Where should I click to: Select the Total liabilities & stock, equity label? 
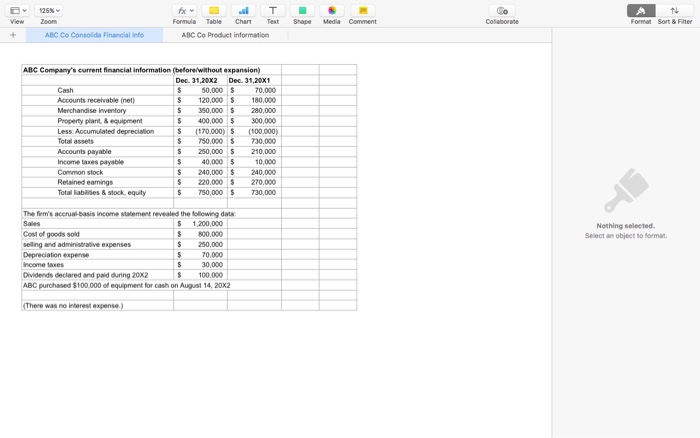(98, 192)
